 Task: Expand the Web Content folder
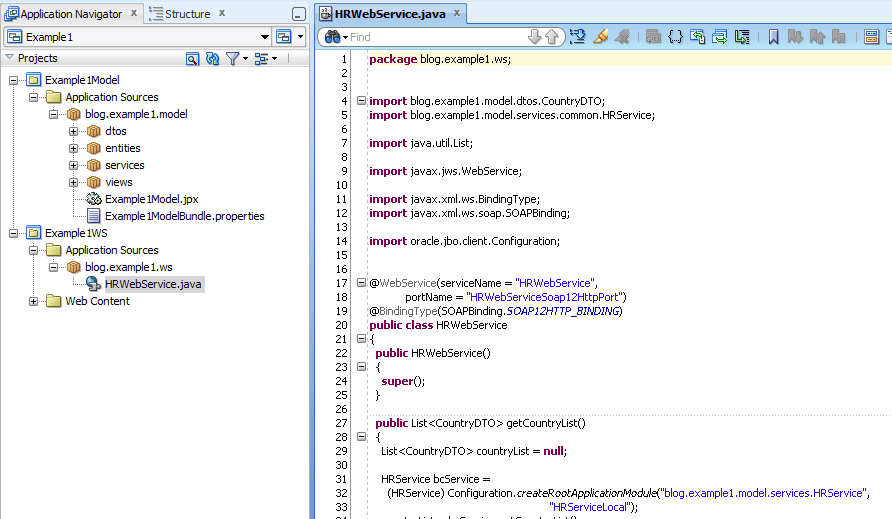[34, 302]
